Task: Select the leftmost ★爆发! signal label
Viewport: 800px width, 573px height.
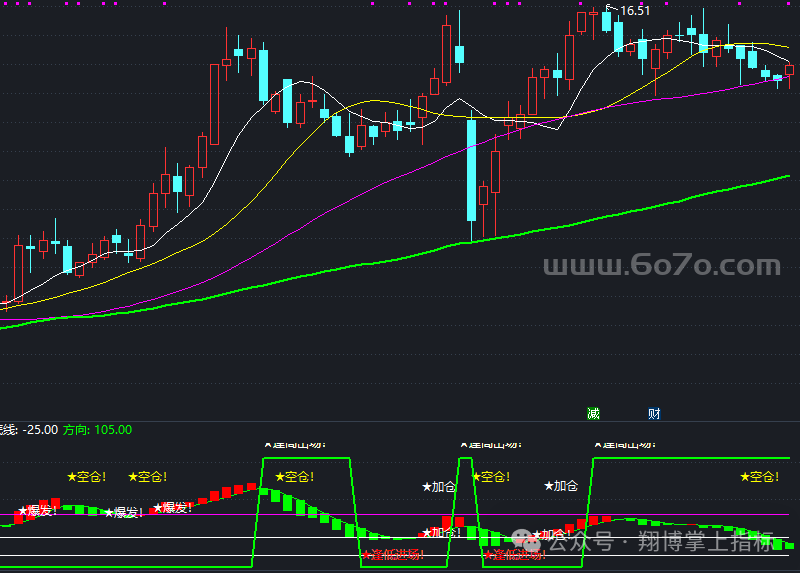Action: tap(36, 511)
